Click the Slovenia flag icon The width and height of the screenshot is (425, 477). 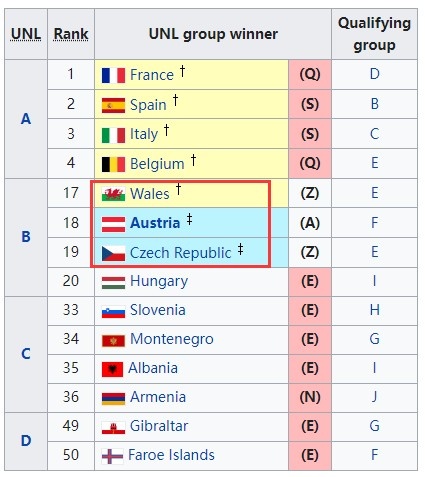click(113, 312)
